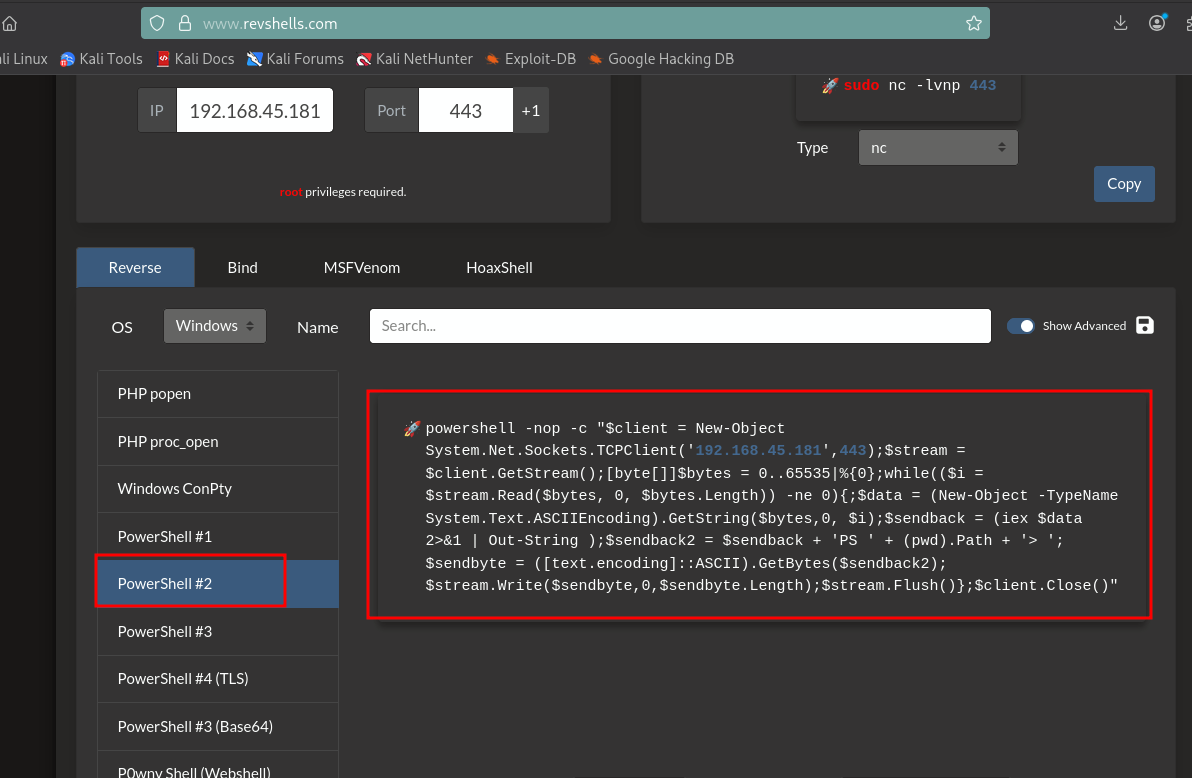Select Windows ConPty from the shell list

(x=217, y=489)
